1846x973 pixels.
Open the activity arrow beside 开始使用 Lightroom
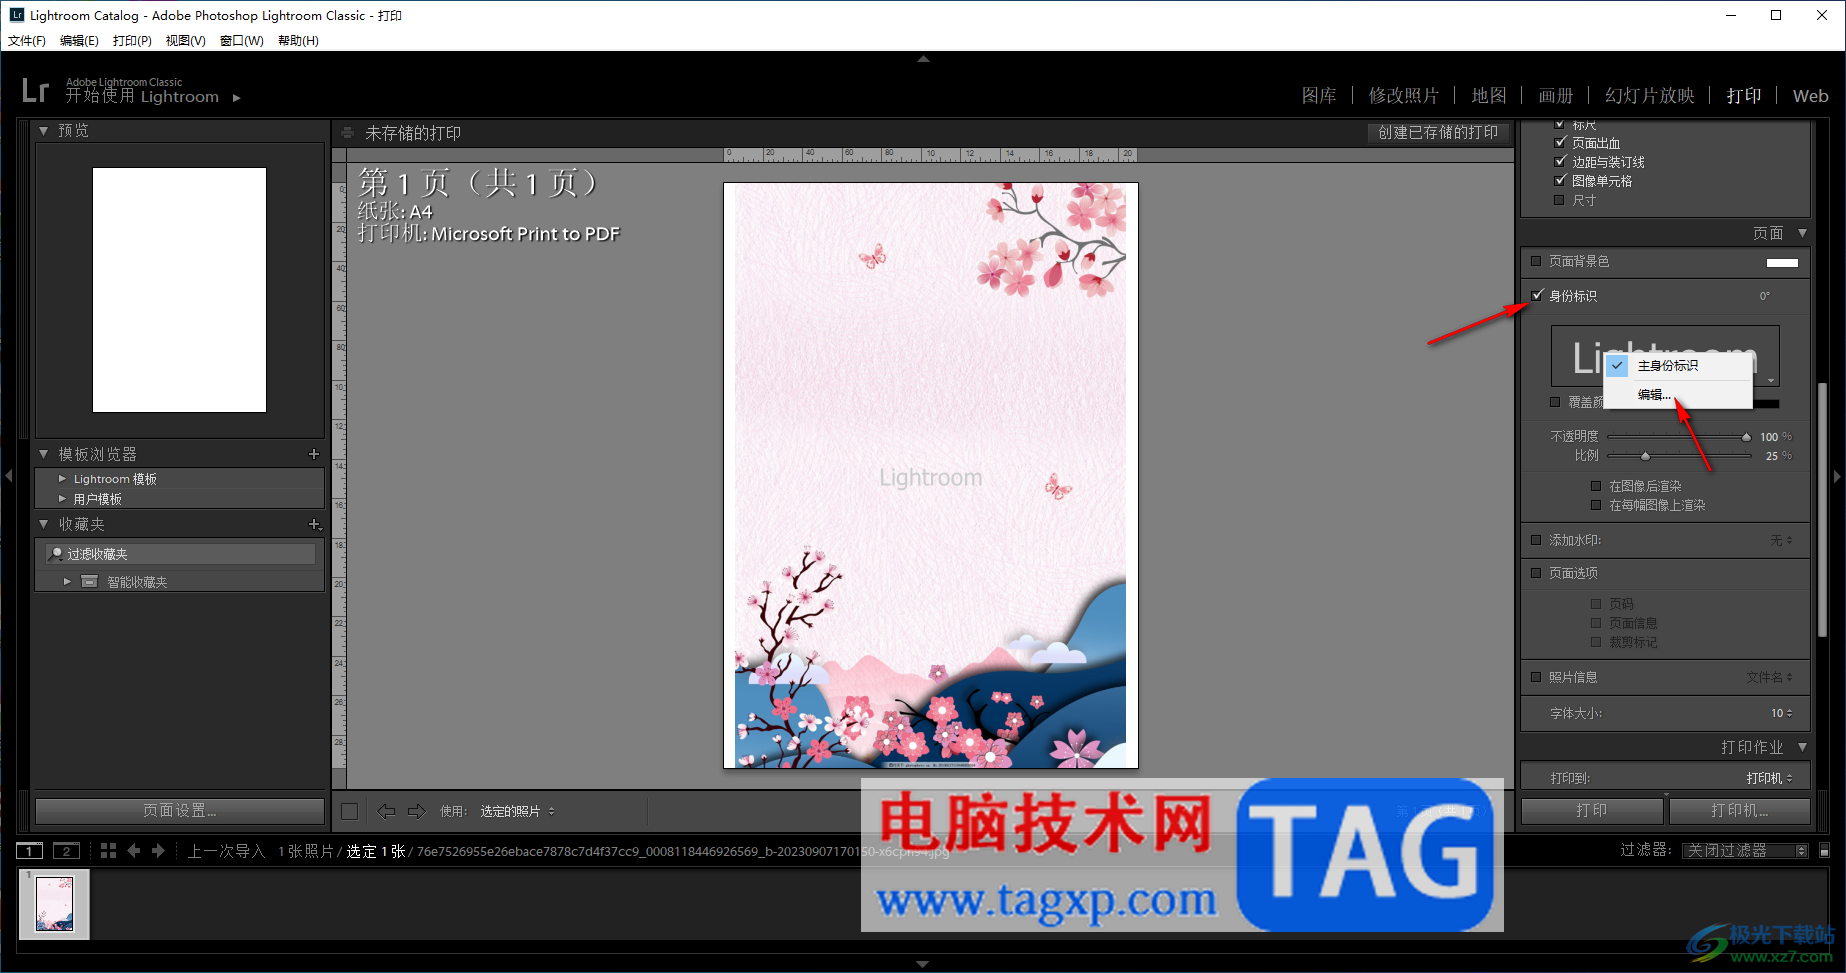click(x=237, y=98)
